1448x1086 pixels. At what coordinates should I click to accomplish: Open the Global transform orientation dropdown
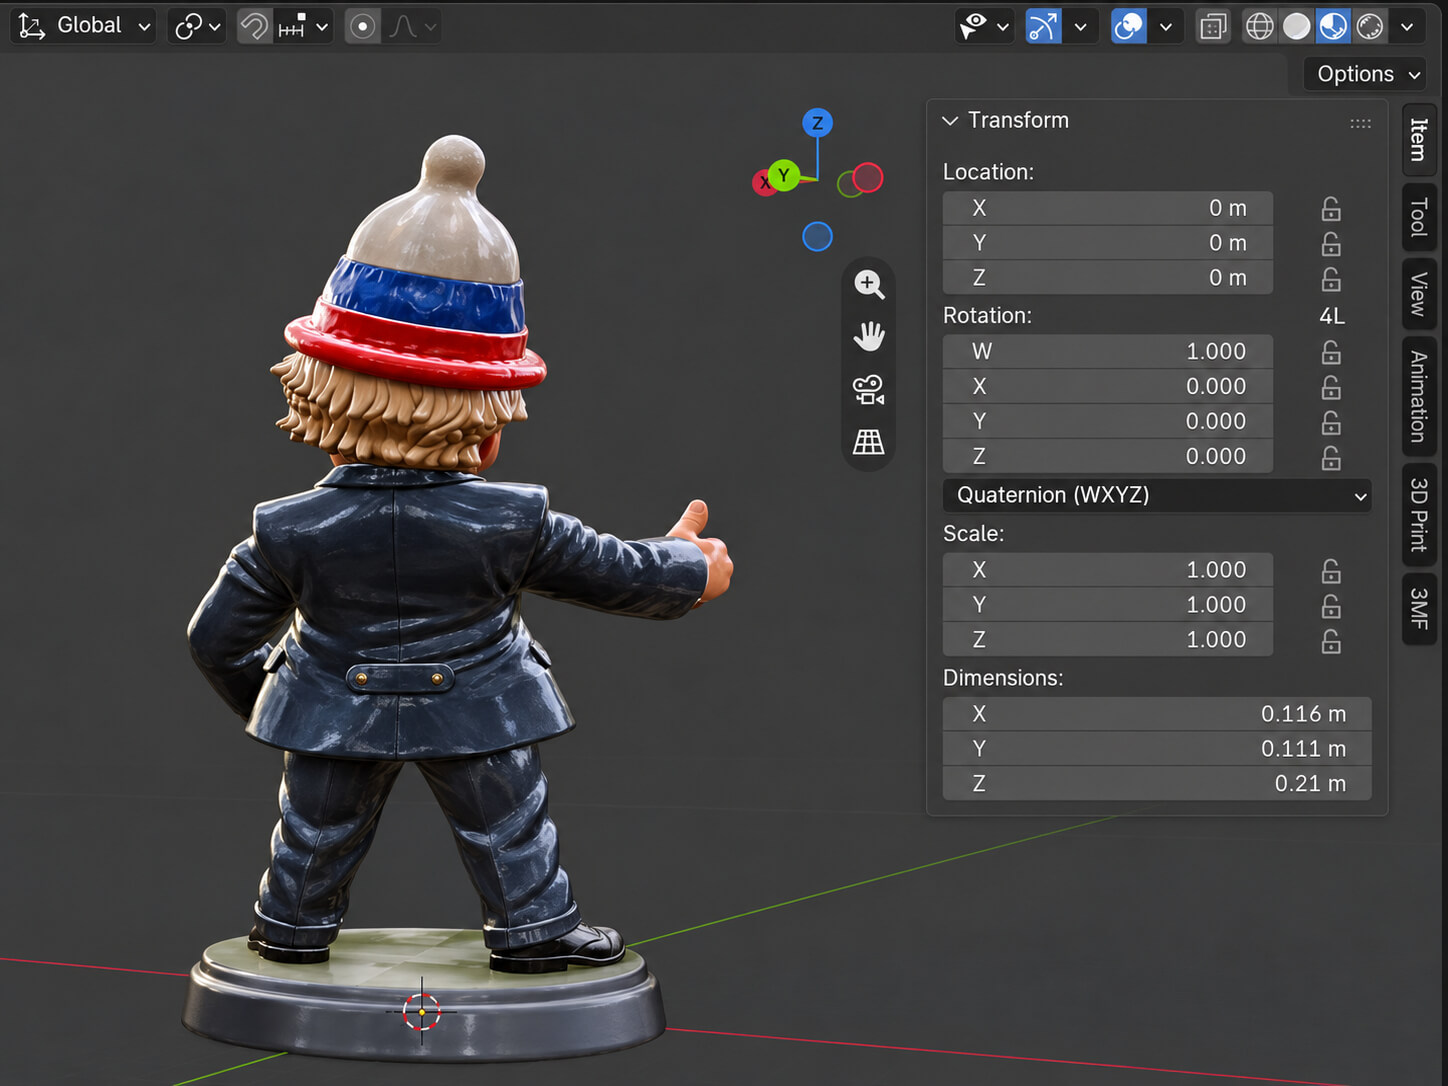(x=84, y=26)
